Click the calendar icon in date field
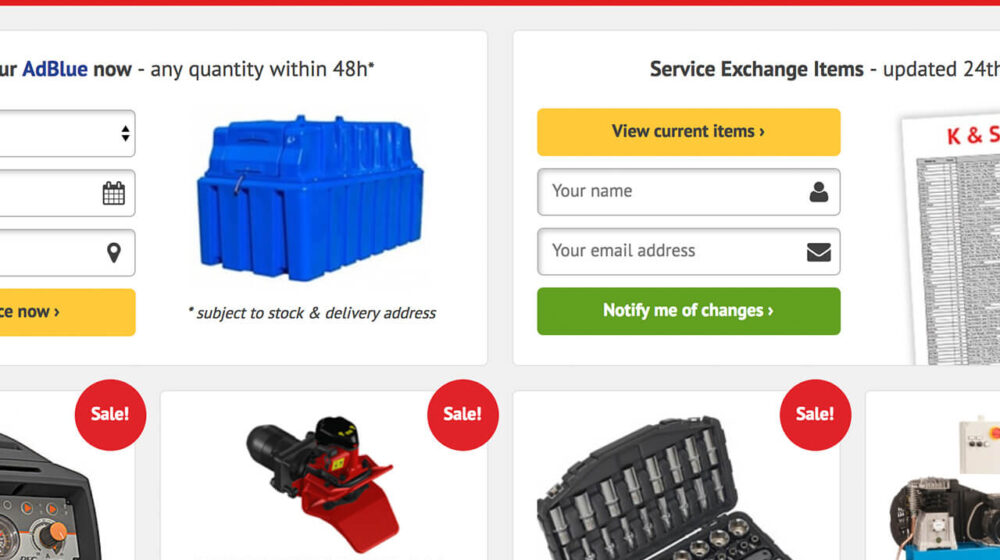Viewport: 1000px width, 560px height. coord(114,193)
